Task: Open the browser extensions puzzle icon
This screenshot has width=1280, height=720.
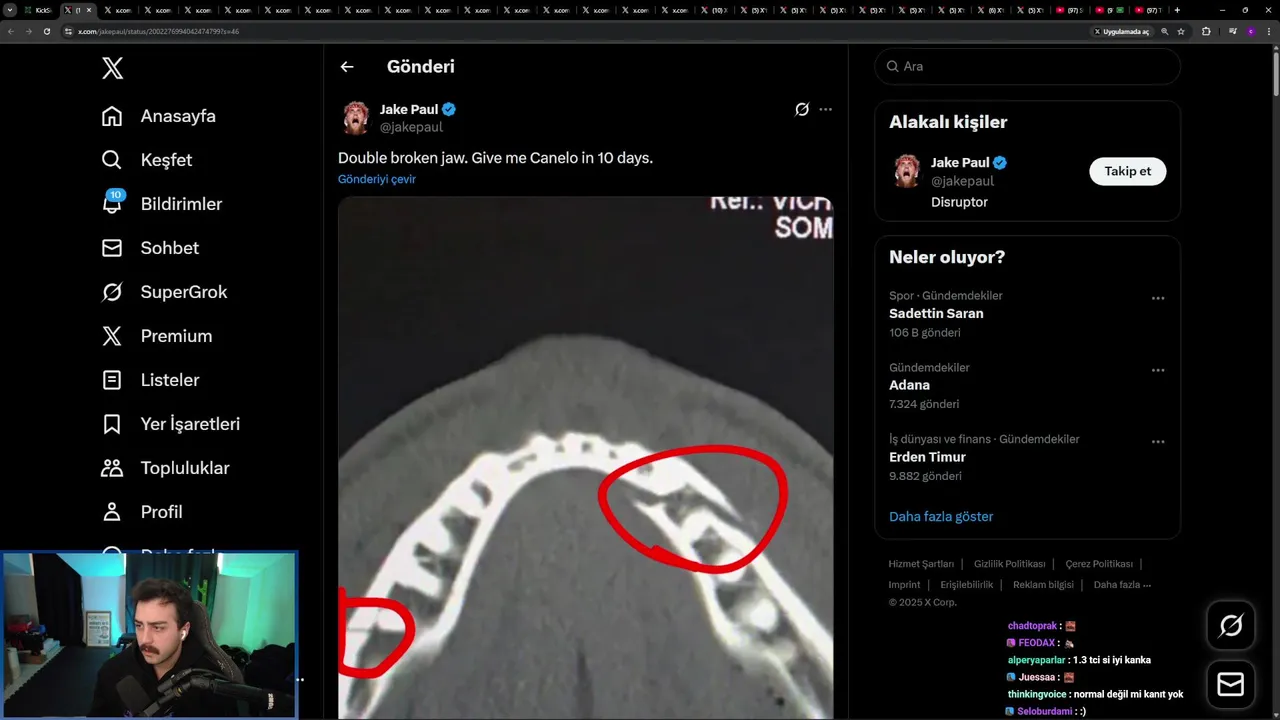Action: (x=1206, y=31)
